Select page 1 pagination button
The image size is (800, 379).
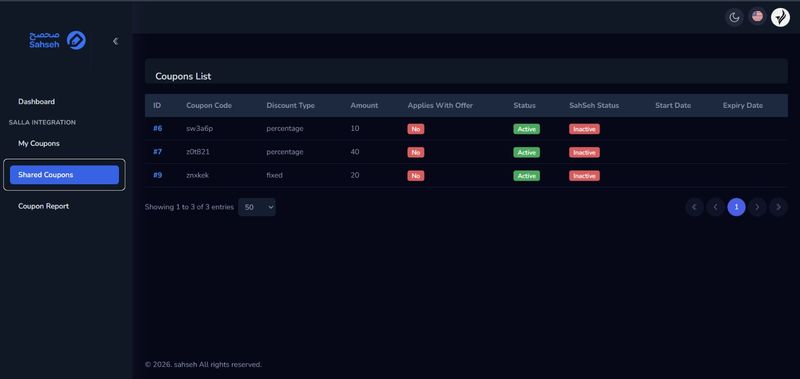[736, 207]
